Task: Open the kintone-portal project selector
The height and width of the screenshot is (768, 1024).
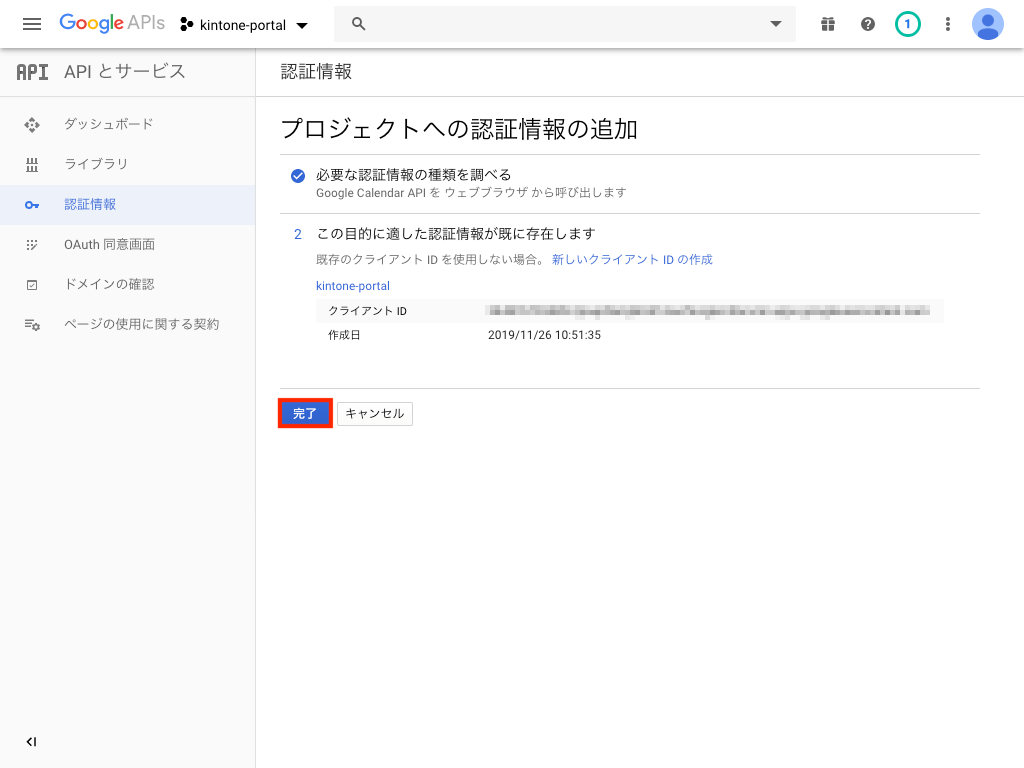Action: 244,25
